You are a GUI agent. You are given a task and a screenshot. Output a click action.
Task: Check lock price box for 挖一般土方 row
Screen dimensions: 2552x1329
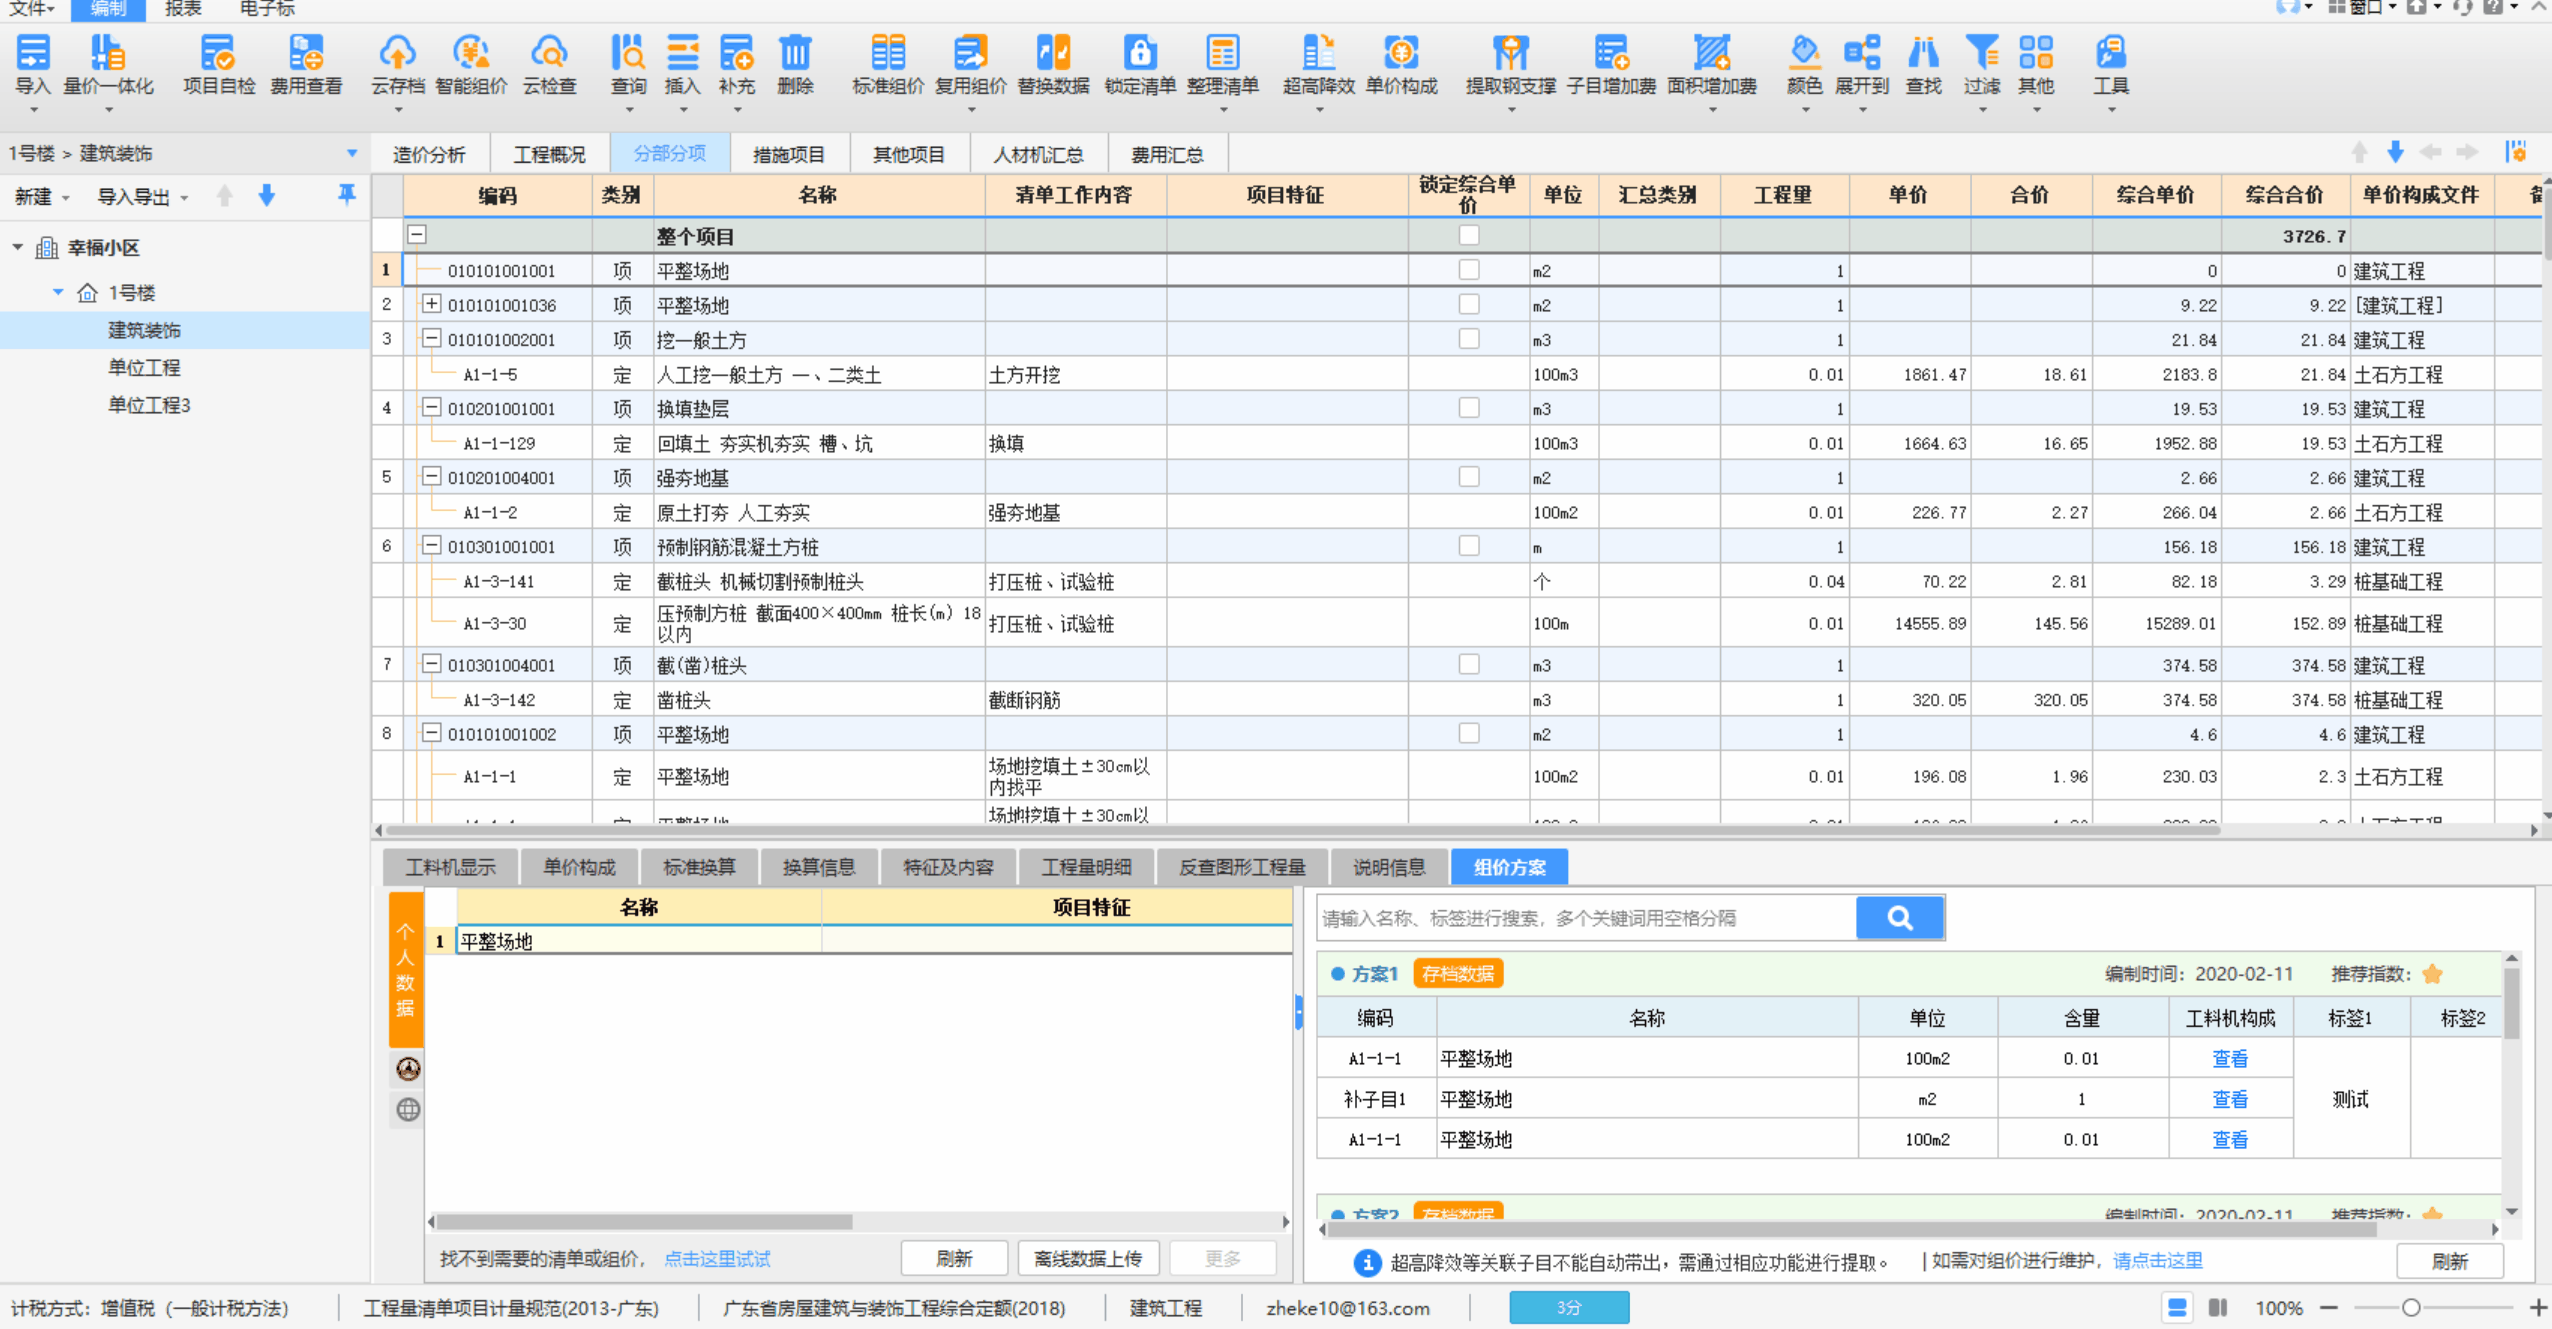point(1468,339)
